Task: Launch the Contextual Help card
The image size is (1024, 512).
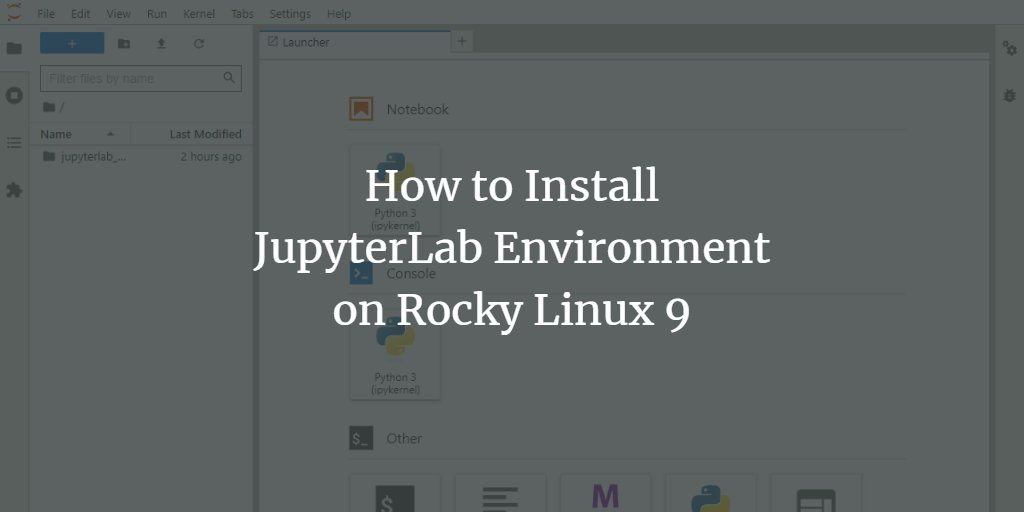Action: click(816, 493)
